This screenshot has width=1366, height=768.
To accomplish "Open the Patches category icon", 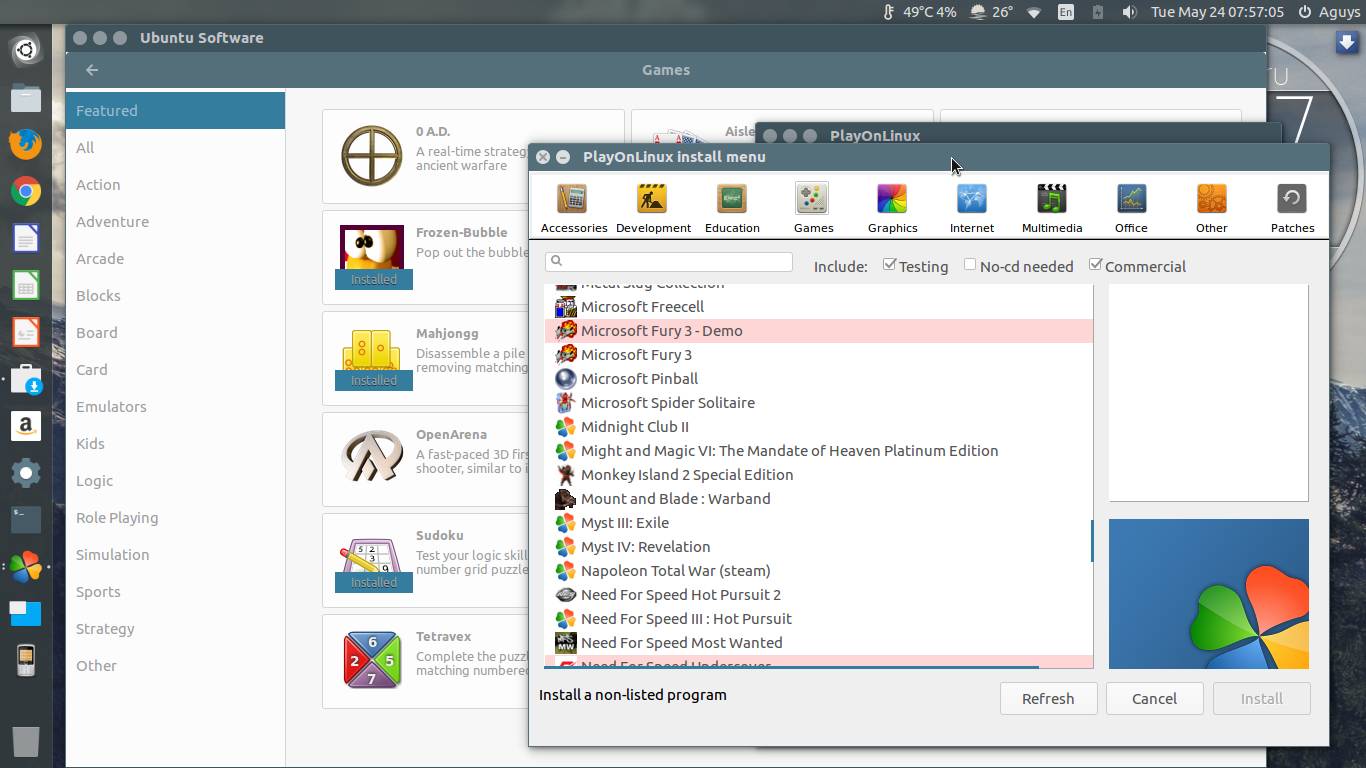I will pyautogui.click(x=1292, y=199).
